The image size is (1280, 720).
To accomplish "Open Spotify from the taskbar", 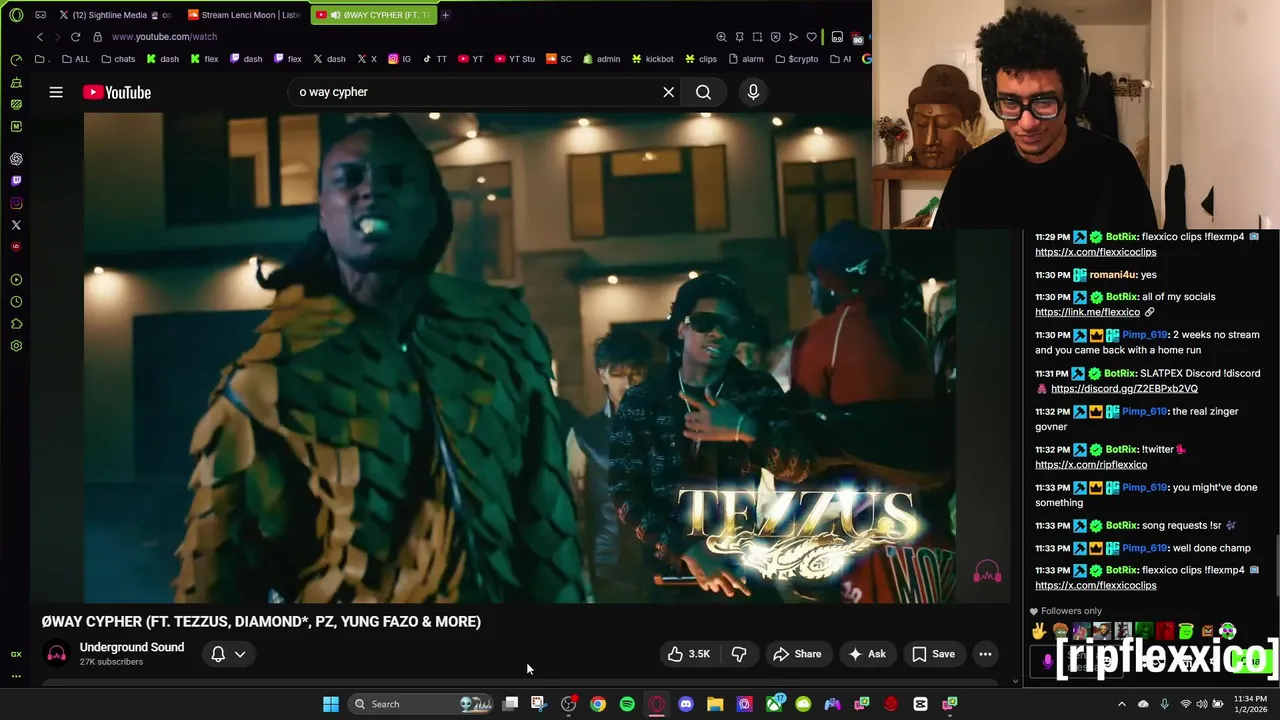I will point(627,704).
